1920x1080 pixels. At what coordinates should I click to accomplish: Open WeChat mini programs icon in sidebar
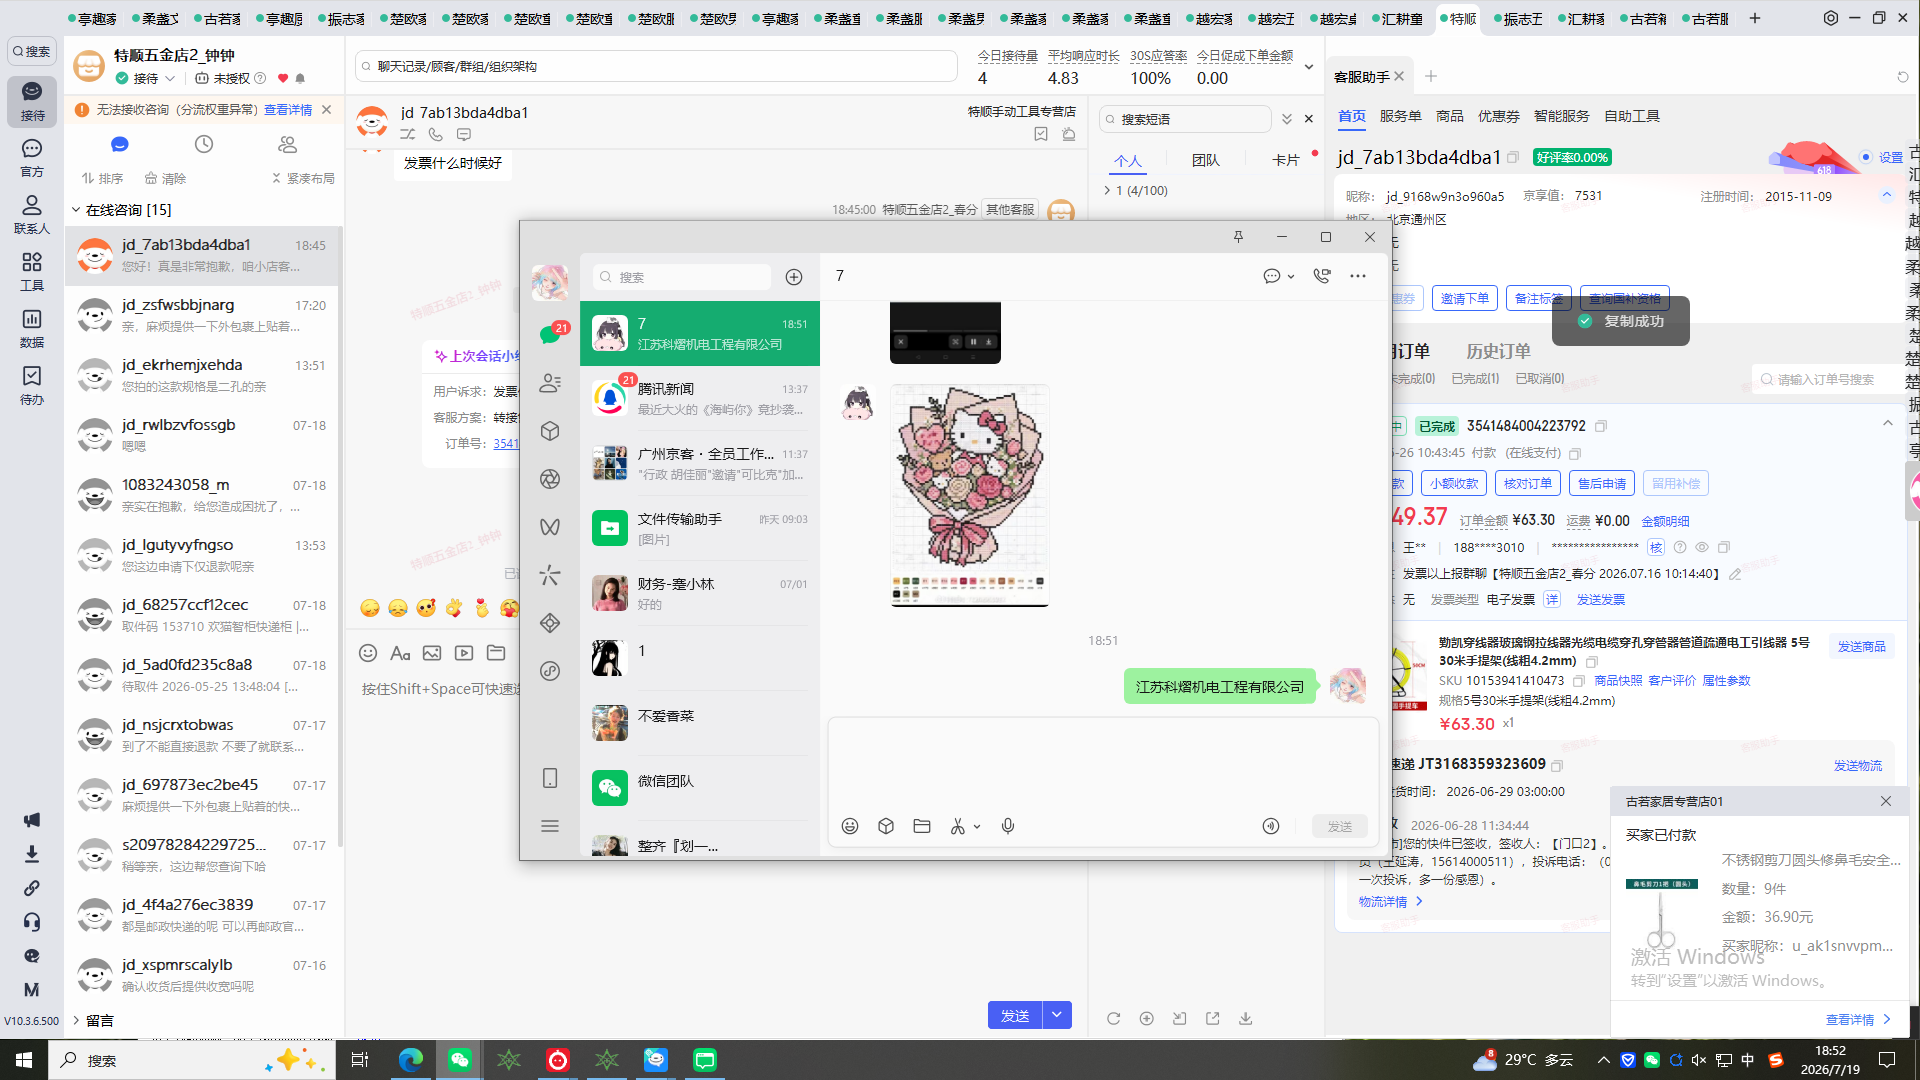tap(550, 671)
